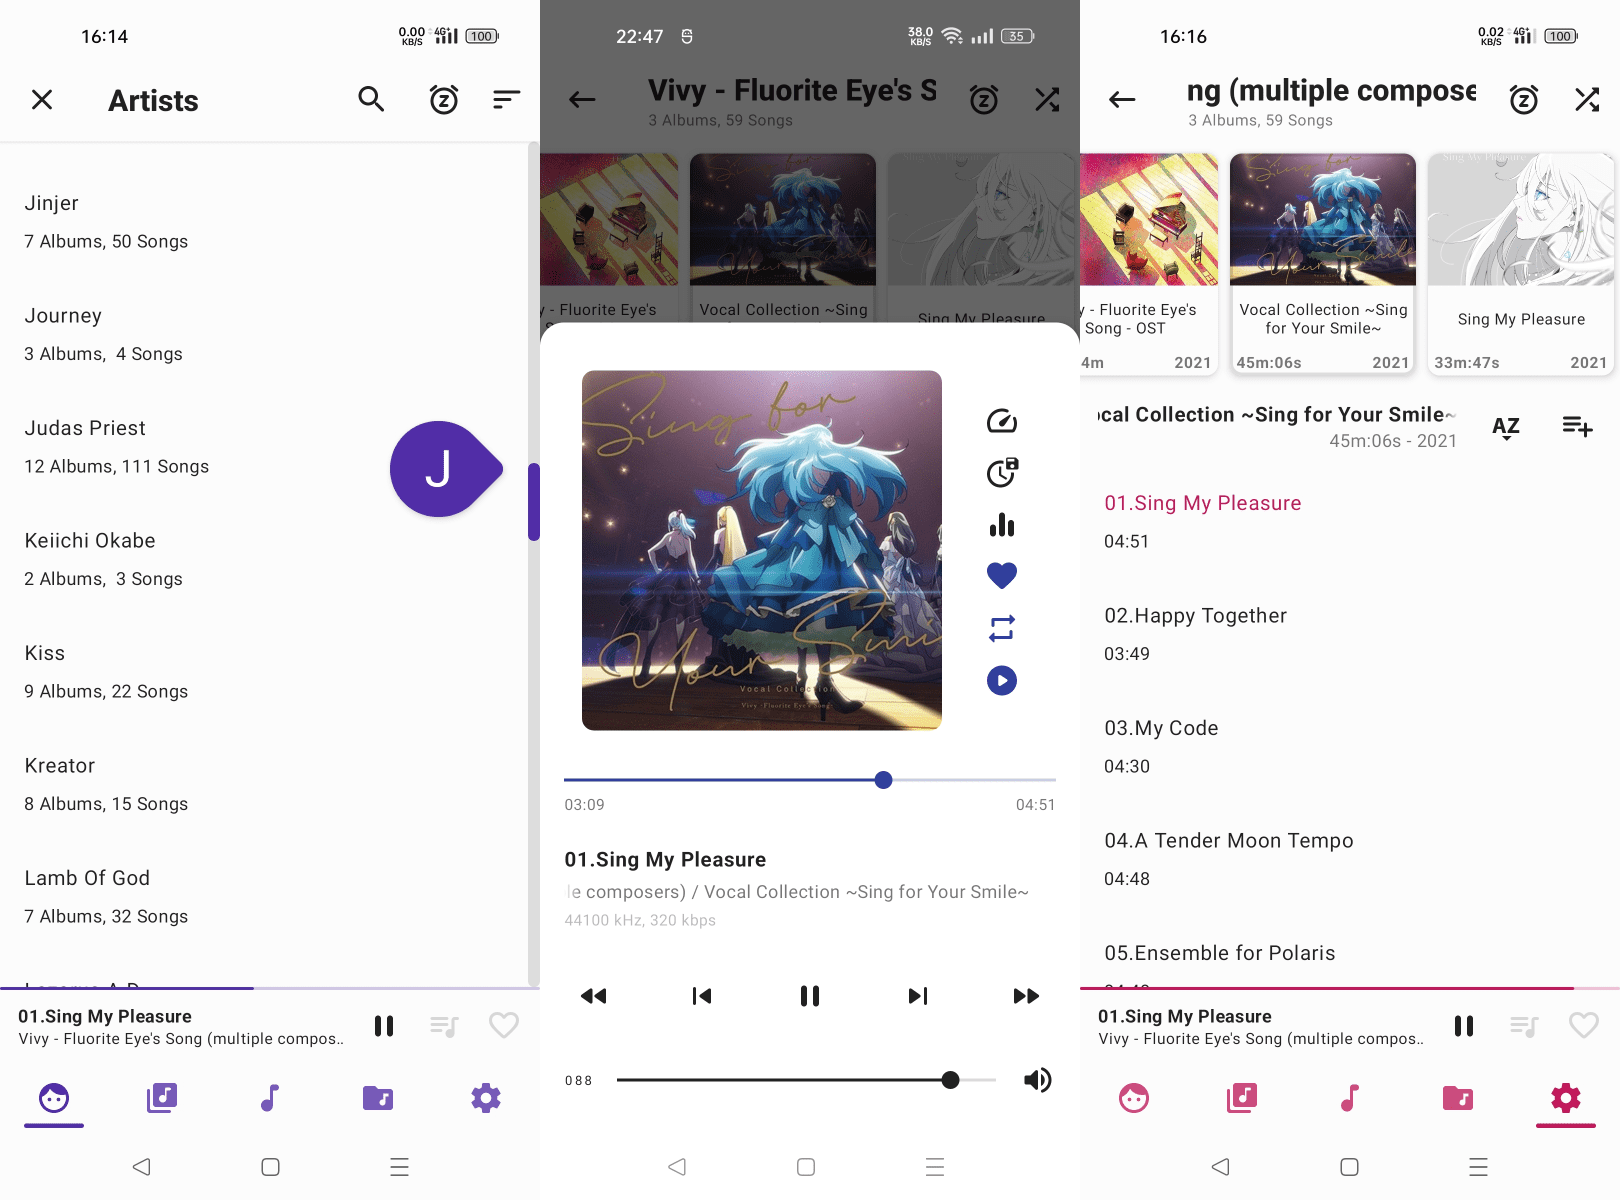Open the play queue in pink mini player
Image resolution: width=1620 pixels, height=1200 pixels.
pos(1524,1026)
